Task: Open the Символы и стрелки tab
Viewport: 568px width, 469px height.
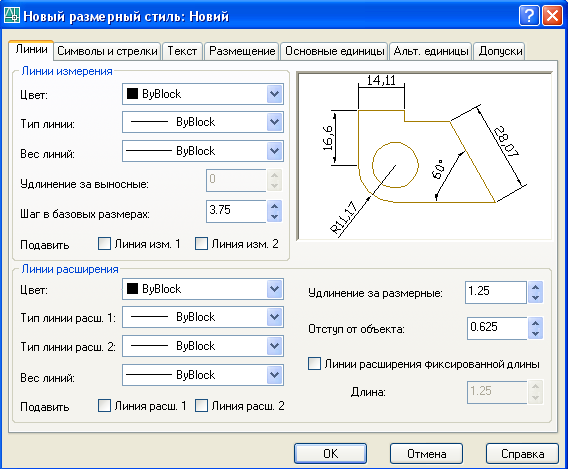Action: coord(107,51)
